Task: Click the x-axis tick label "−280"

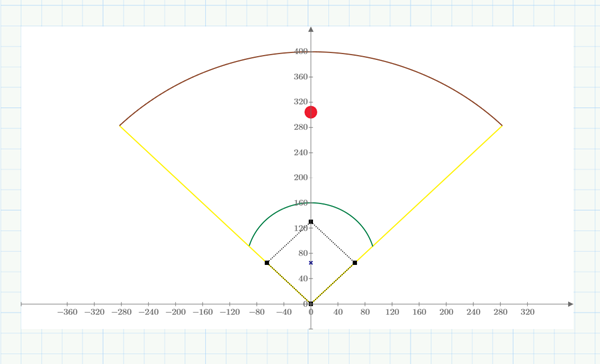Action: (x=121, y=312)
